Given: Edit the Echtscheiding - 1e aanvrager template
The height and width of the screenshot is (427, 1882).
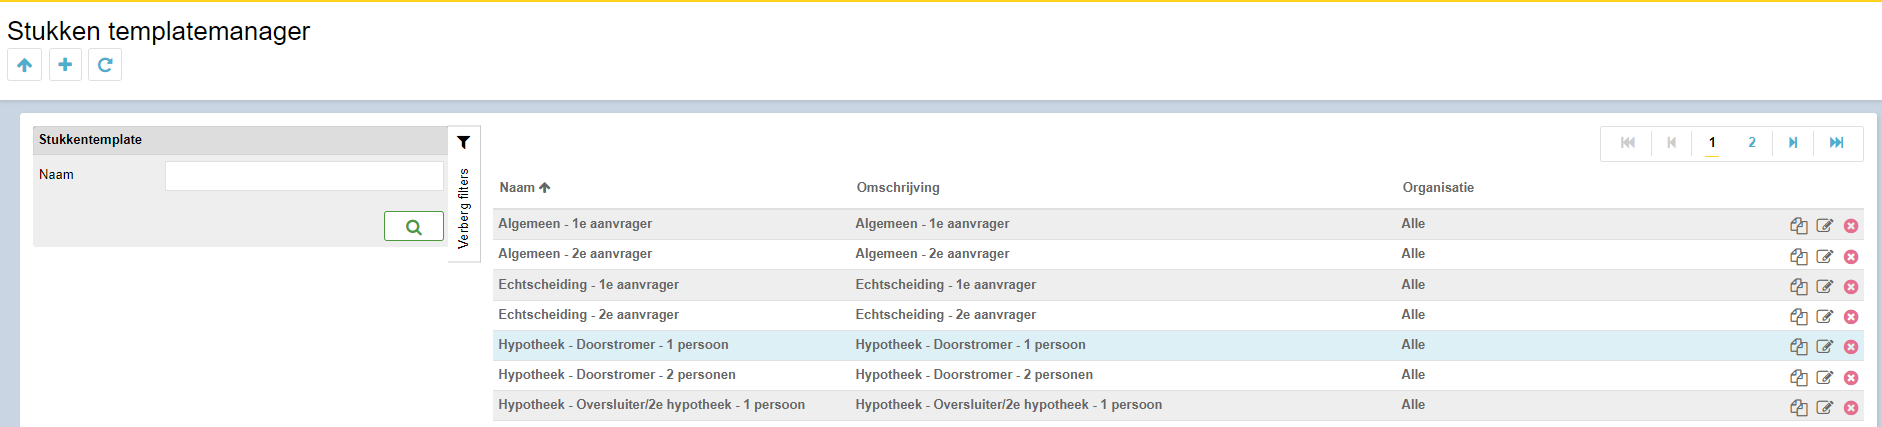Looking at the screenshot, I should (1825, 286).
